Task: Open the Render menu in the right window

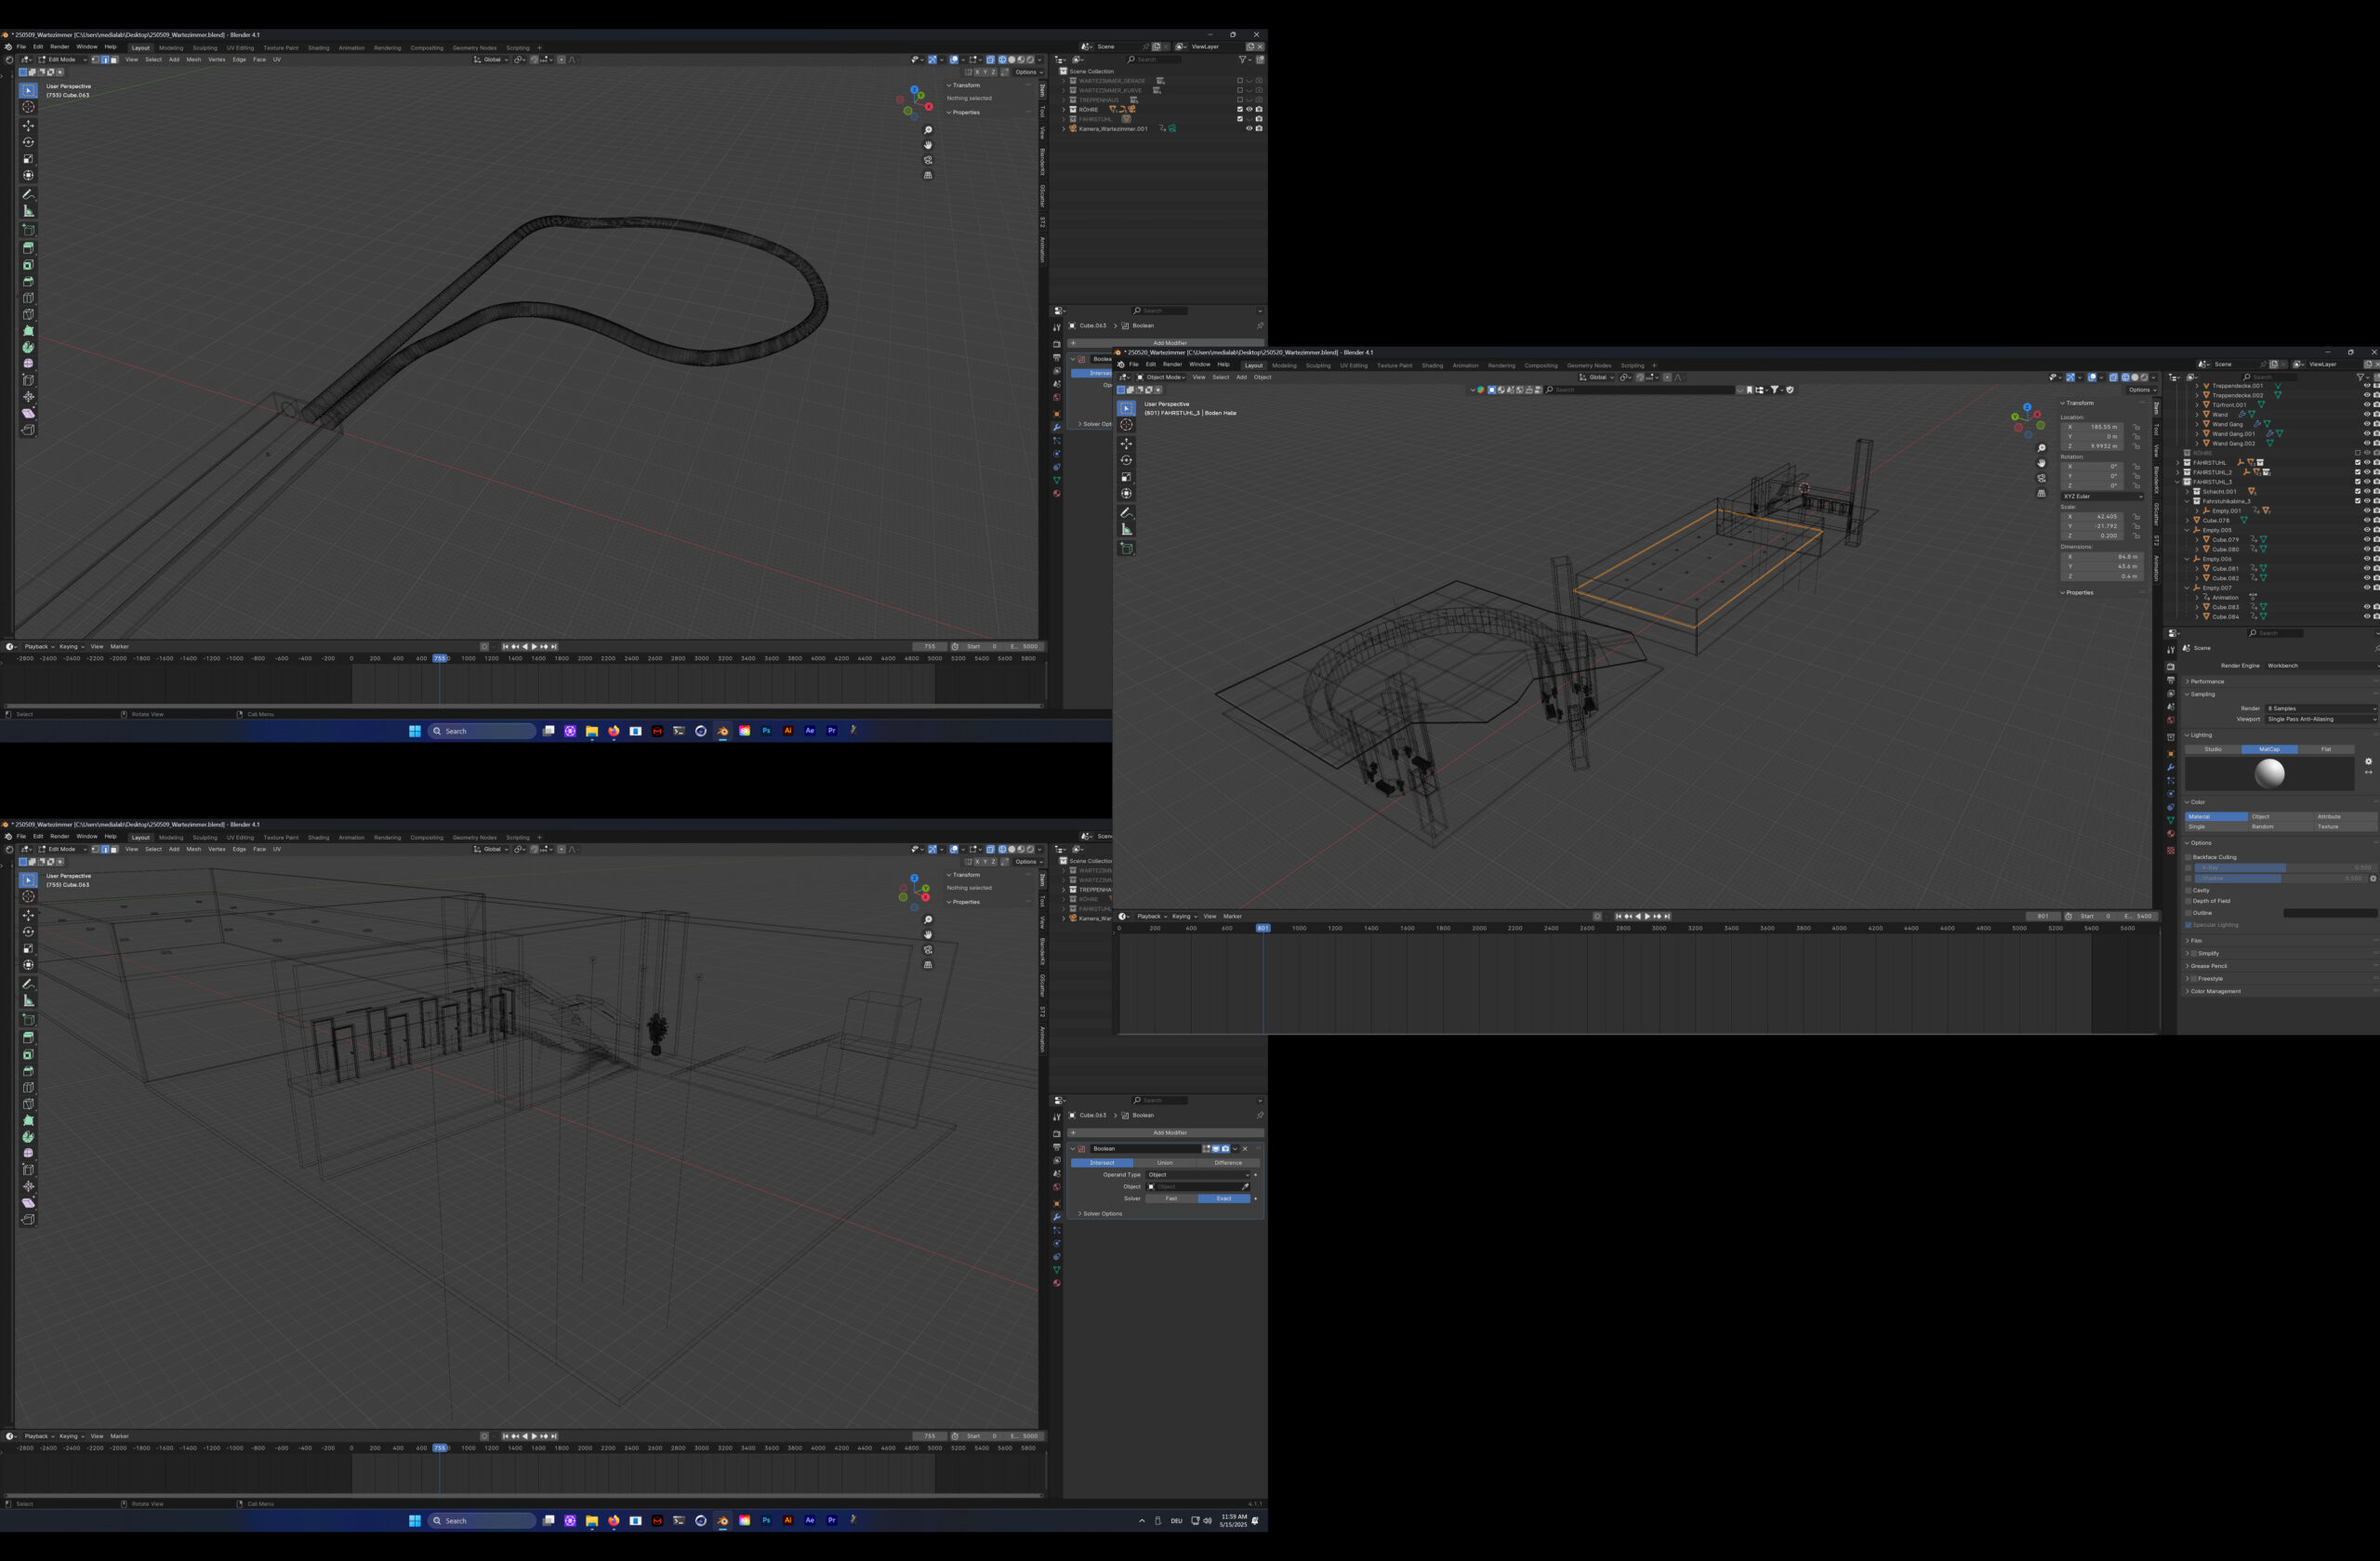Action: 1172,365
